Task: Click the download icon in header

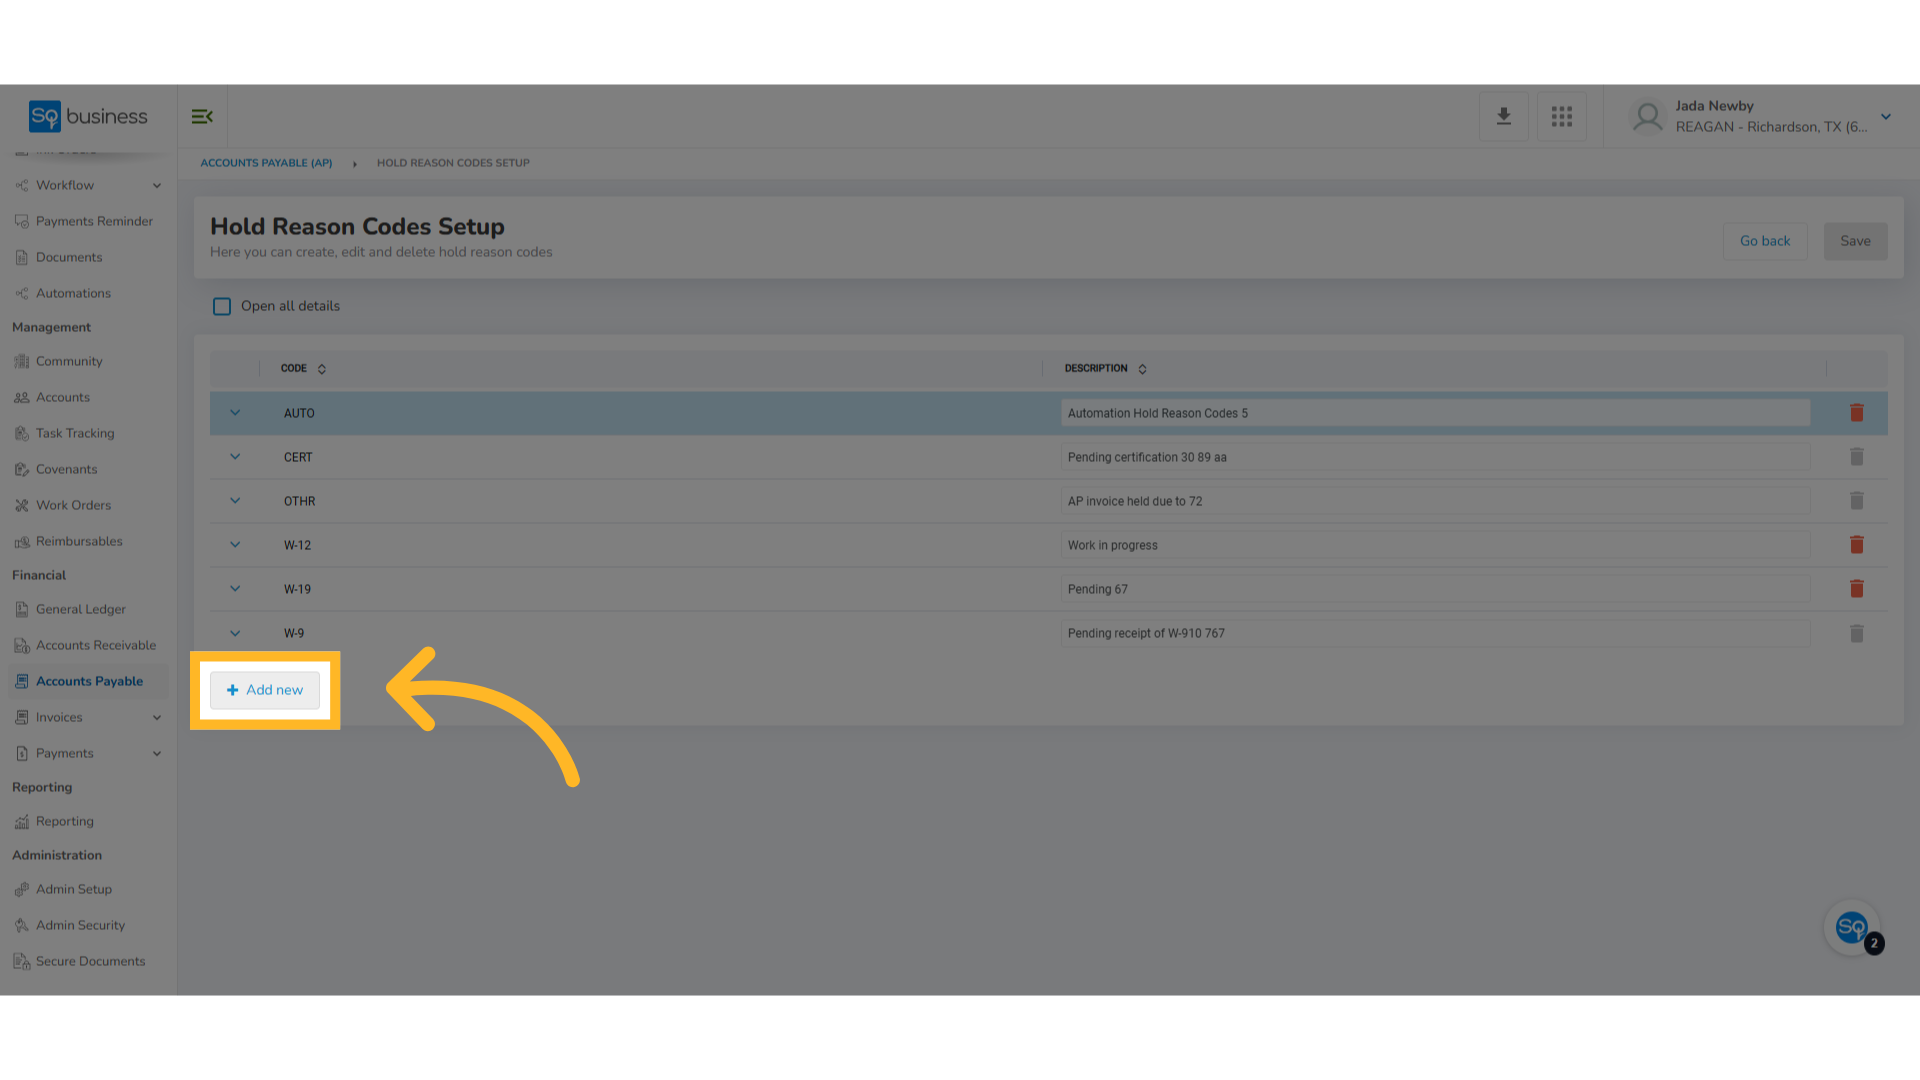Action: coord(1503,117)
